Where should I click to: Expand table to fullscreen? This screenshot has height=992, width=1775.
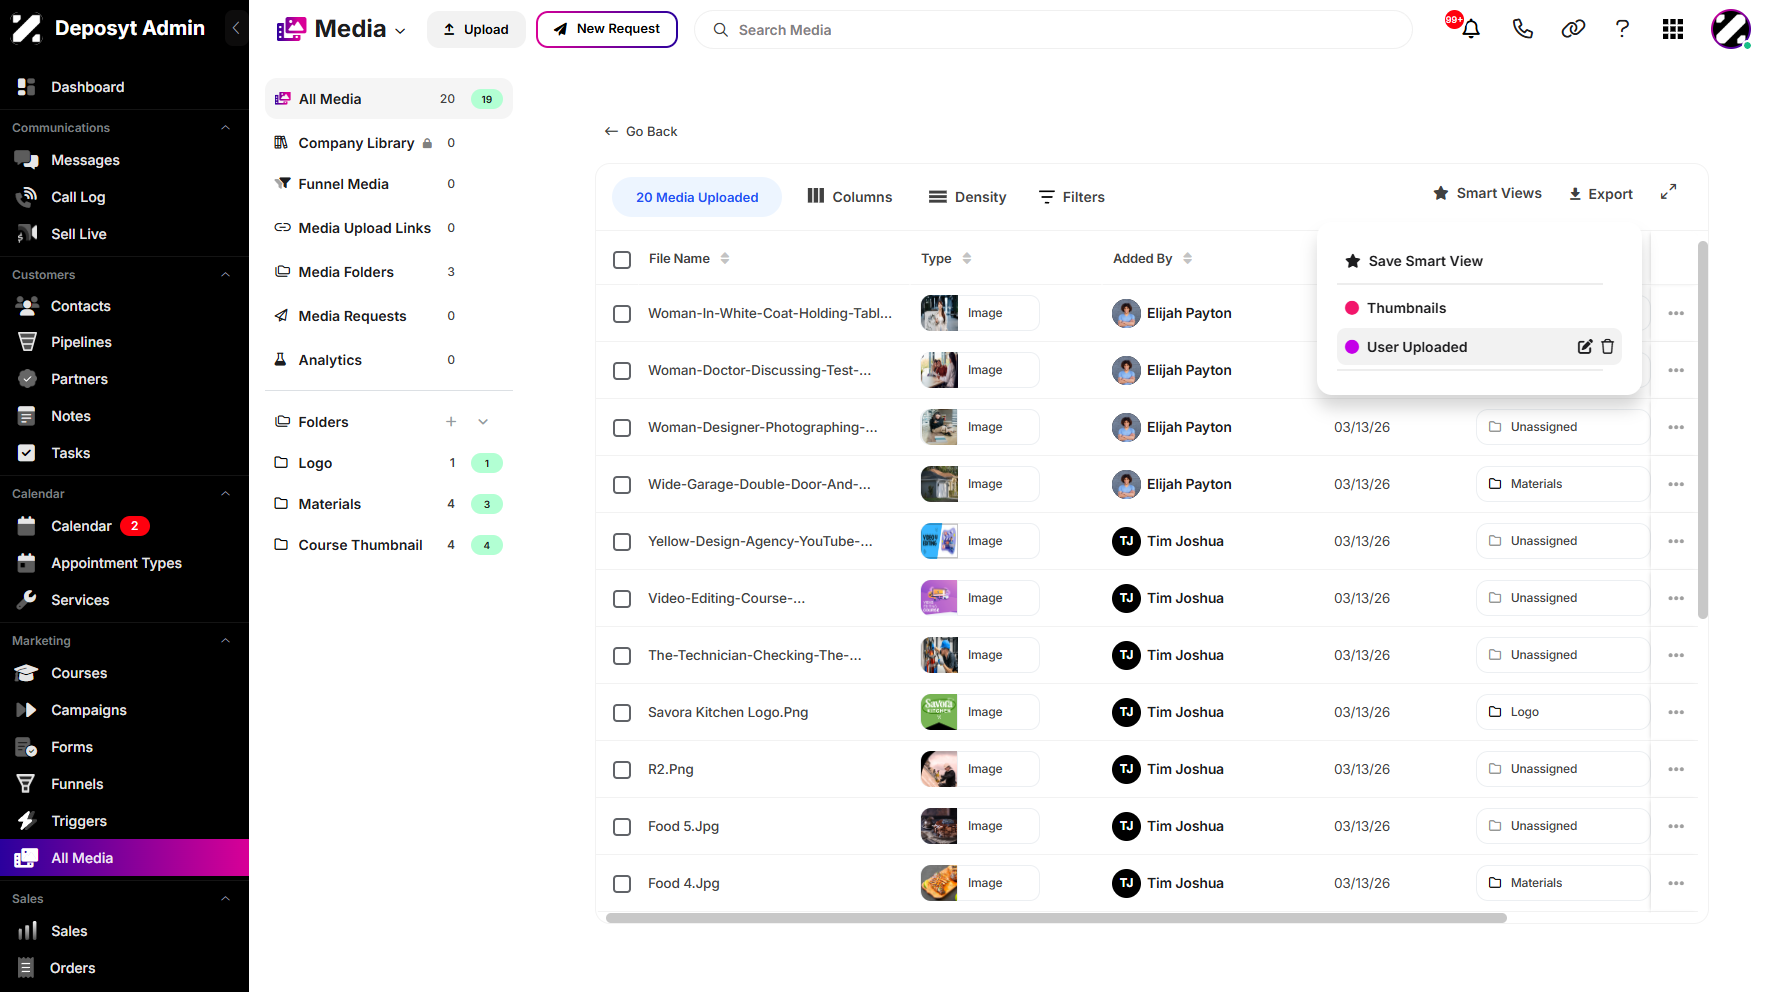(x=1668, y=192)
